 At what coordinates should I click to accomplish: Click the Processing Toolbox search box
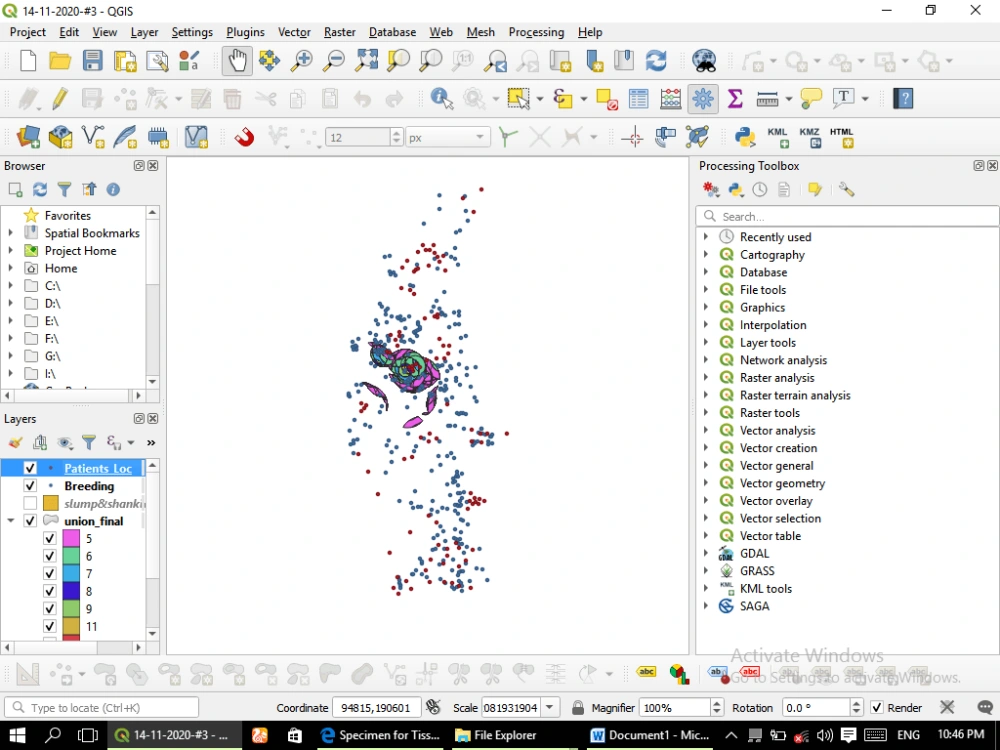849,216
